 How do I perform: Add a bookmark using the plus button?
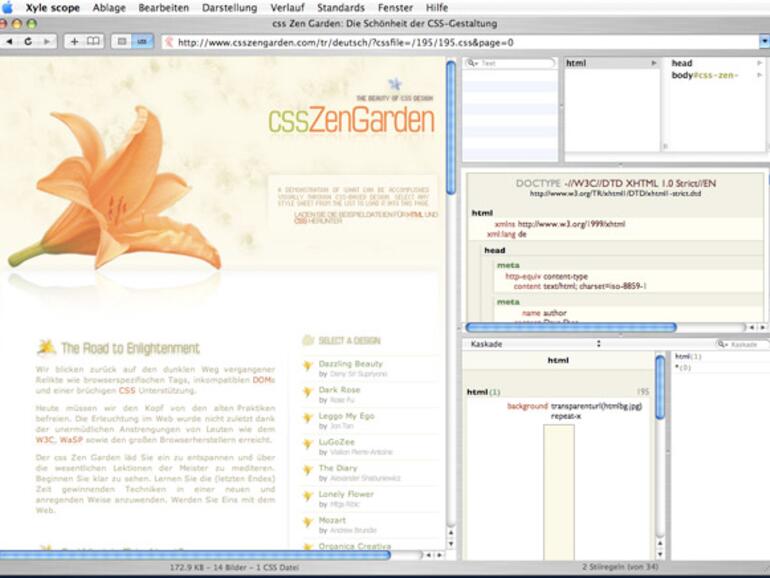point(74,42)
